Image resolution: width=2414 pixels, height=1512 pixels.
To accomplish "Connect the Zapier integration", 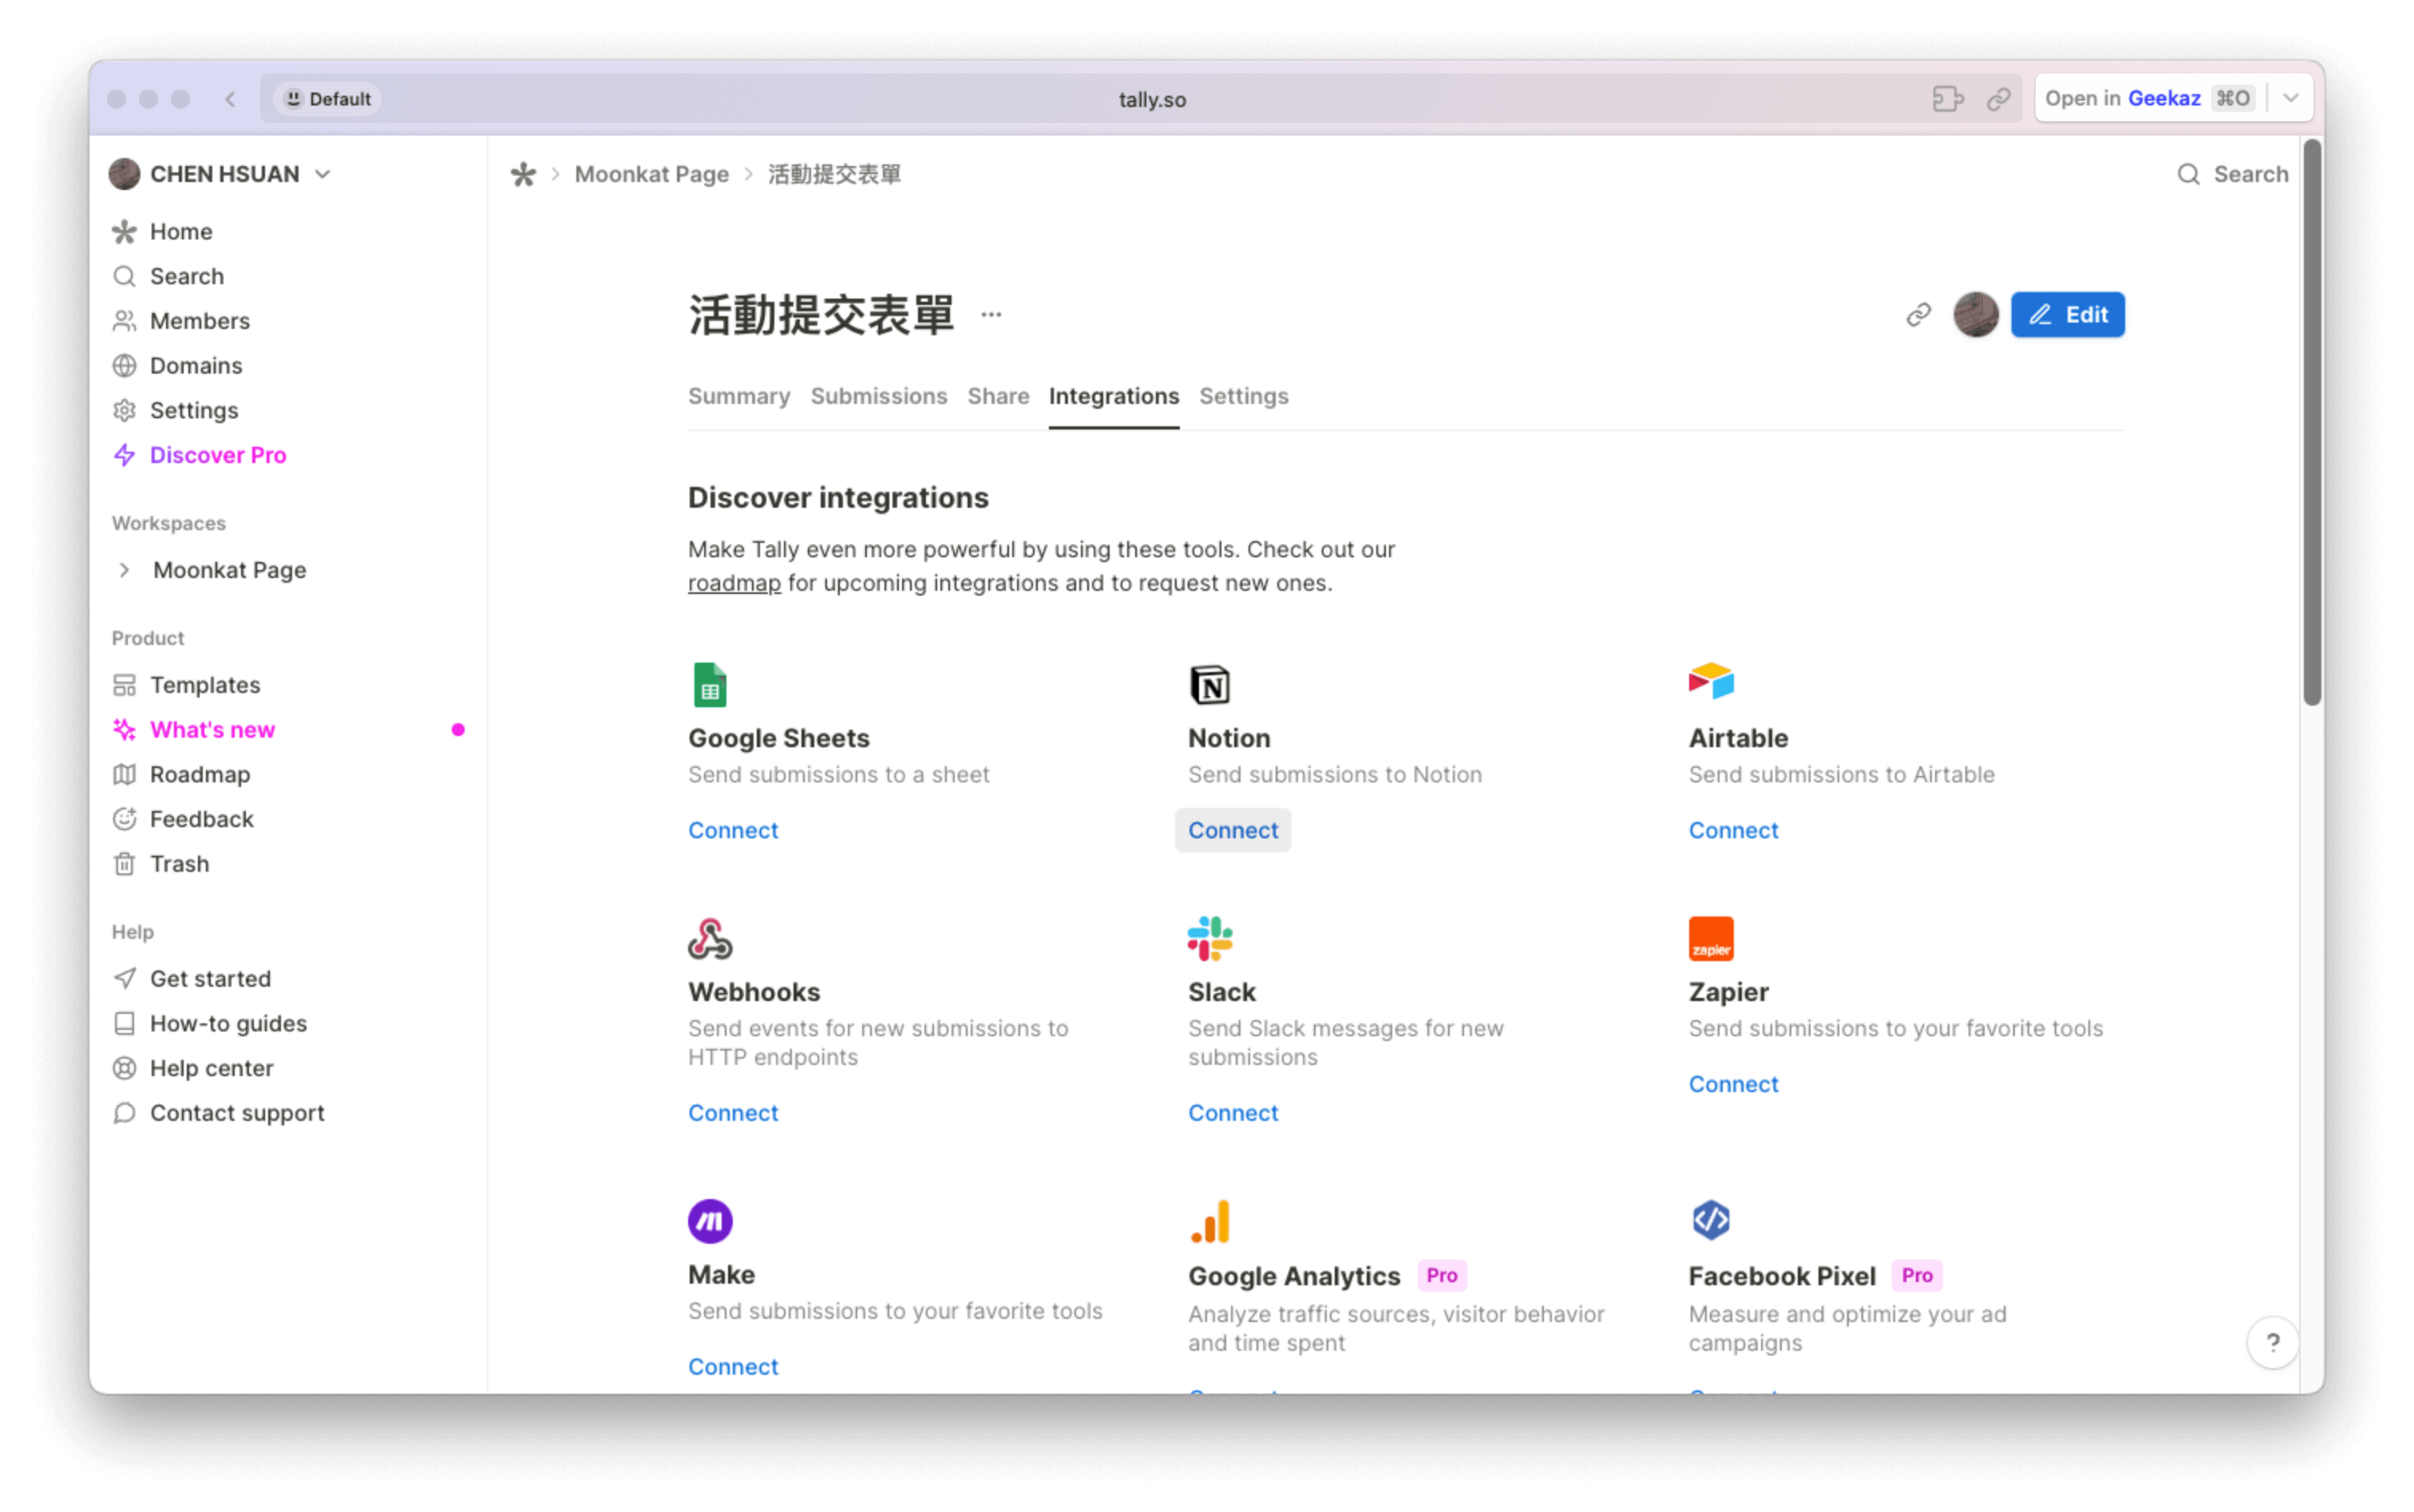I will click(1733, 1084).
